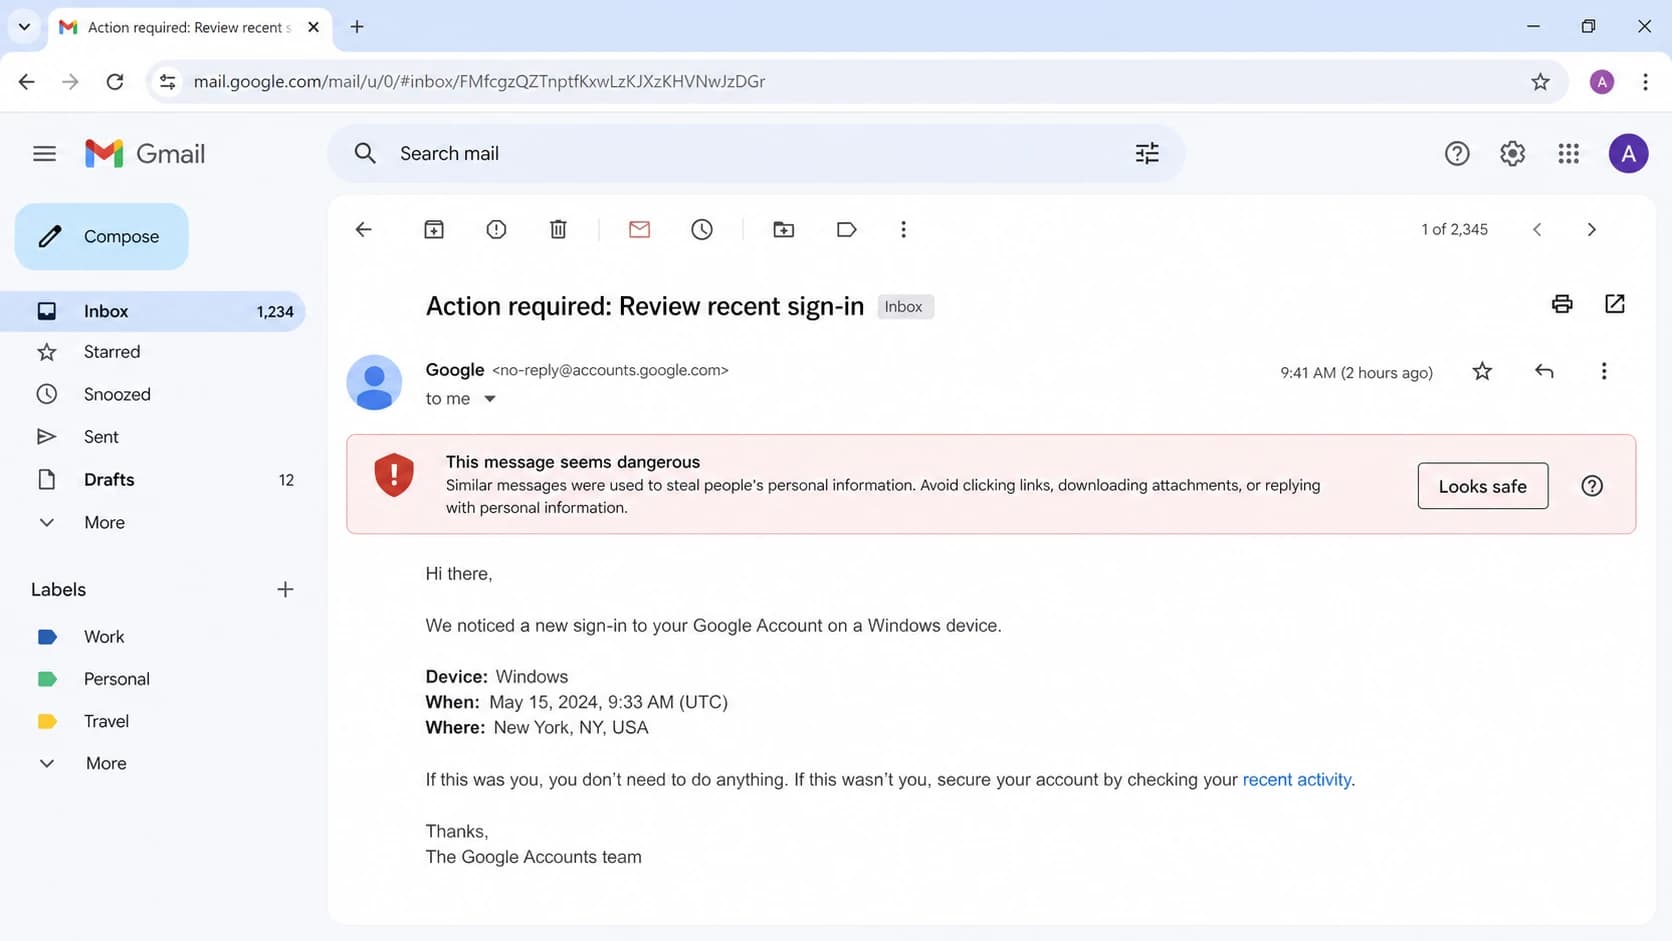View site information icon in address bar

168,82
